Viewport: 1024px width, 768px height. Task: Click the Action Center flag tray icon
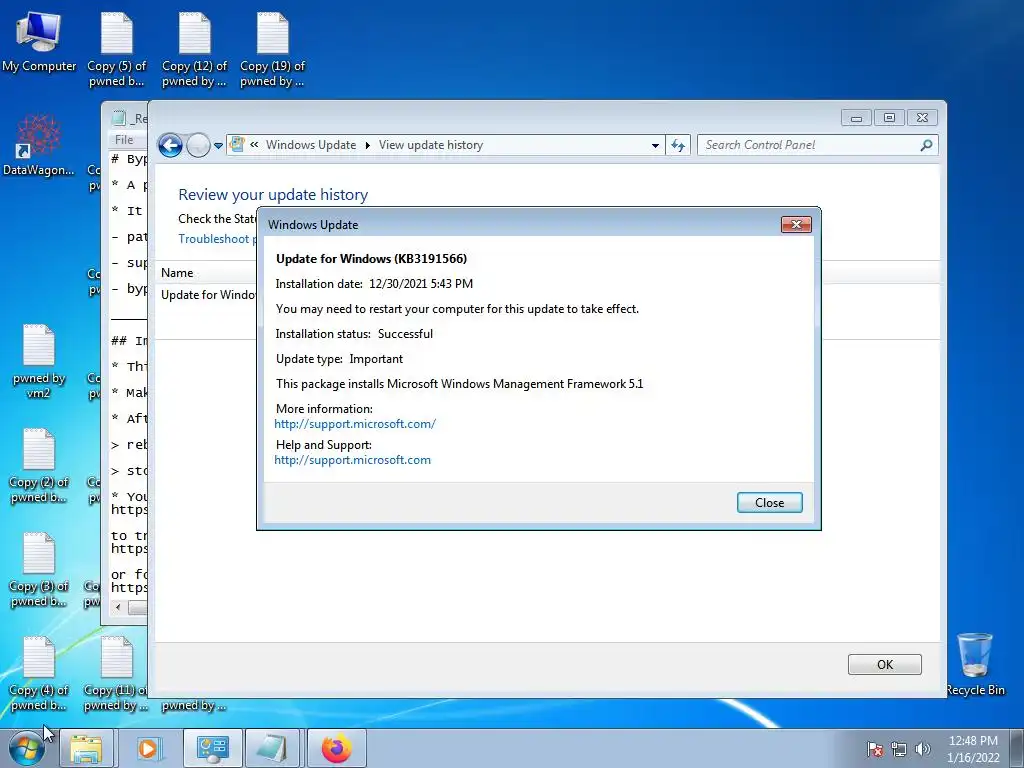coord(875,749)
